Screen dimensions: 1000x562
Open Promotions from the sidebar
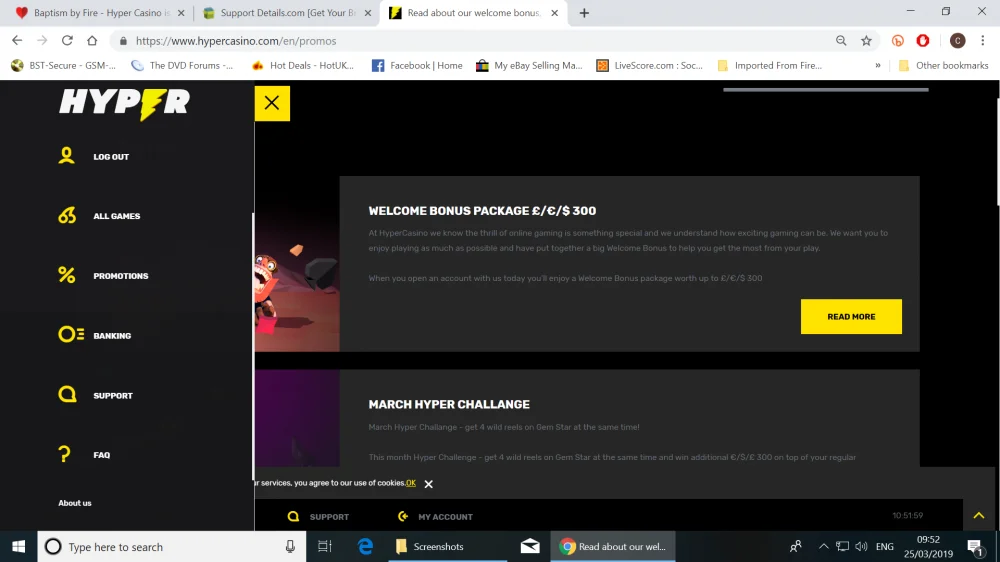[121, 276]
